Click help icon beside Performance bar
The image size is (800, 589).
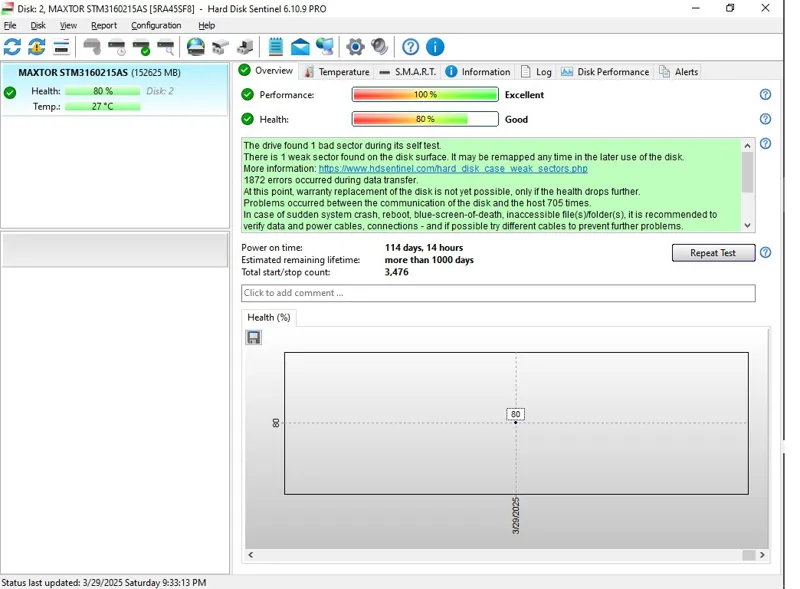click(x=765, y=95)
